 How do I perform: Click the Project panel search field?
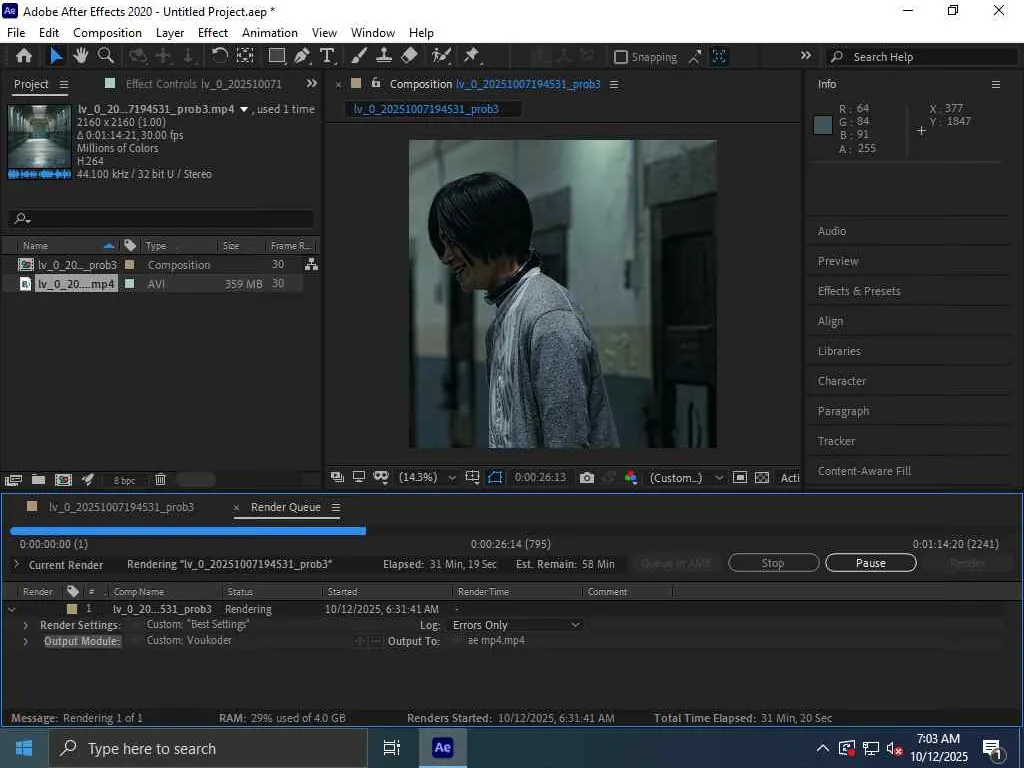point(165,219)
